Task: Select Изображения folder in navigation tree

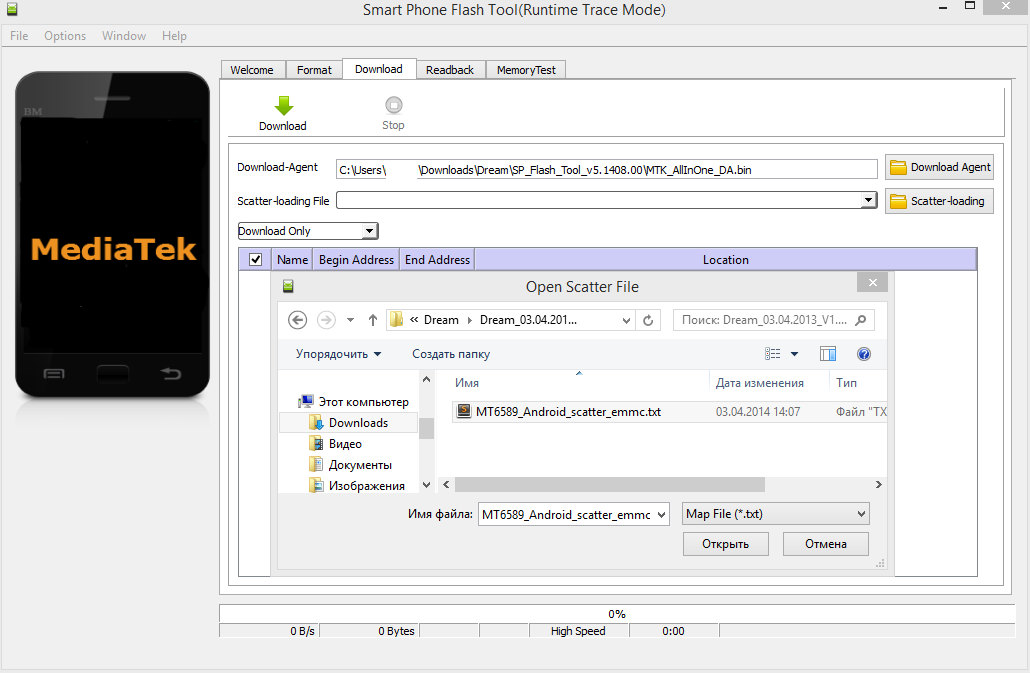Action: tap(357, 486)
